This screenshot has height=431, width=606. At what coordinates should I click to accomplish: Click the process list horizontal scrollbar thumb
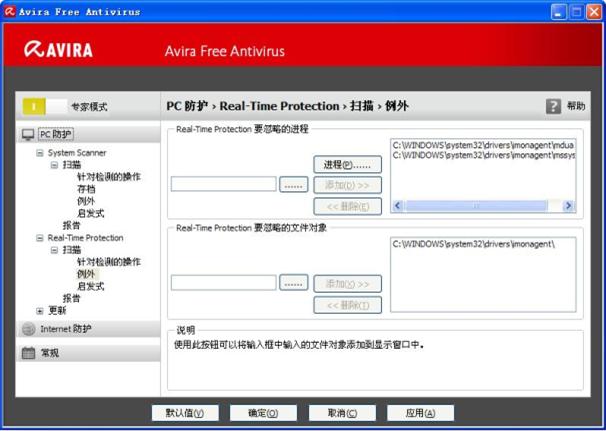point(476,206)
